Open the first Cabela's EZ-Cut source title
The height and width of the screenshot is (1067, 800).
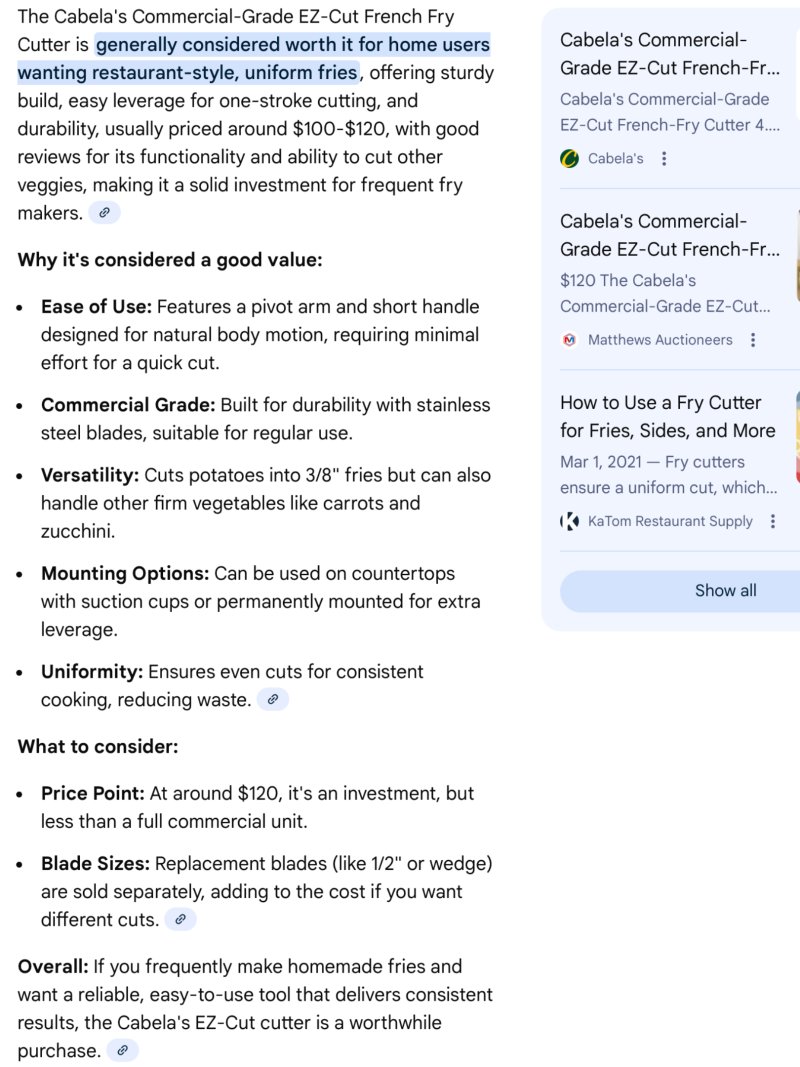669,54
